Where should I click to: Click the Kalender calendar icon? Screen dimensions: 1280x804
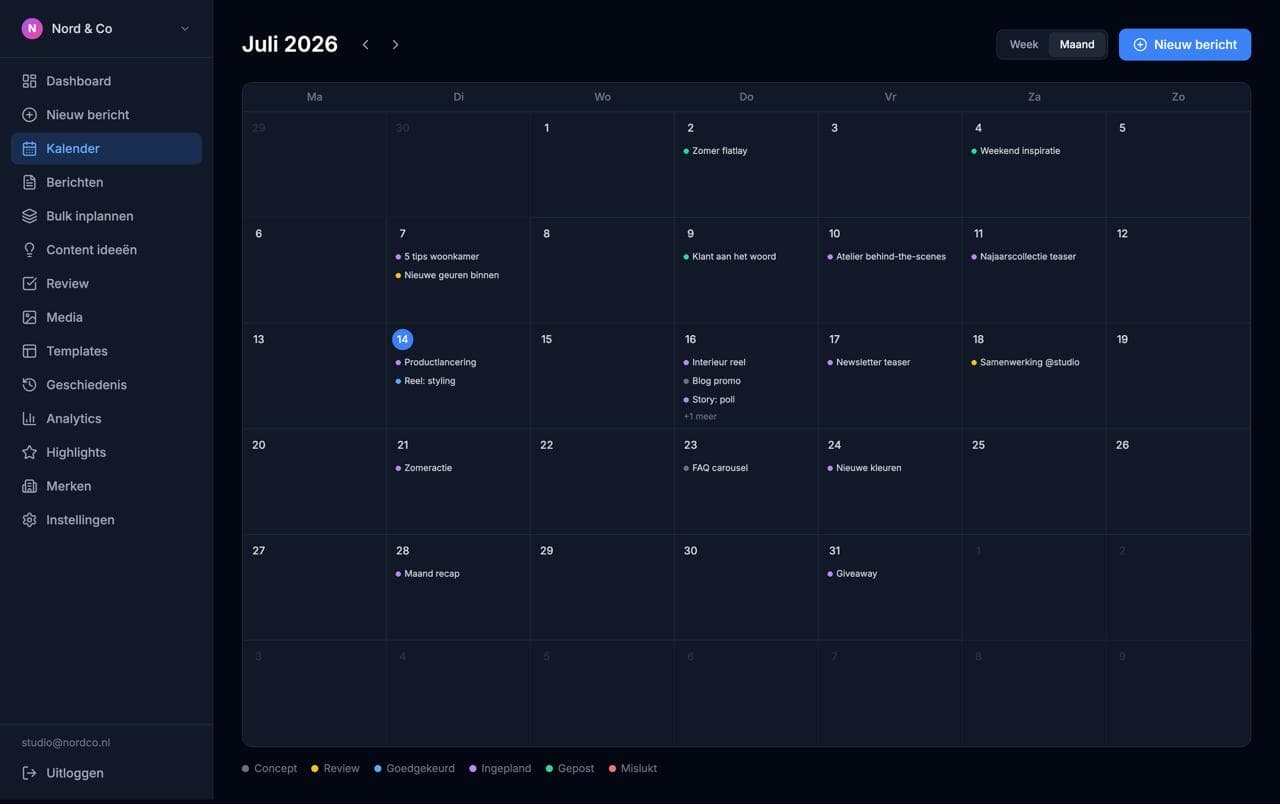[x=29, y=149]
